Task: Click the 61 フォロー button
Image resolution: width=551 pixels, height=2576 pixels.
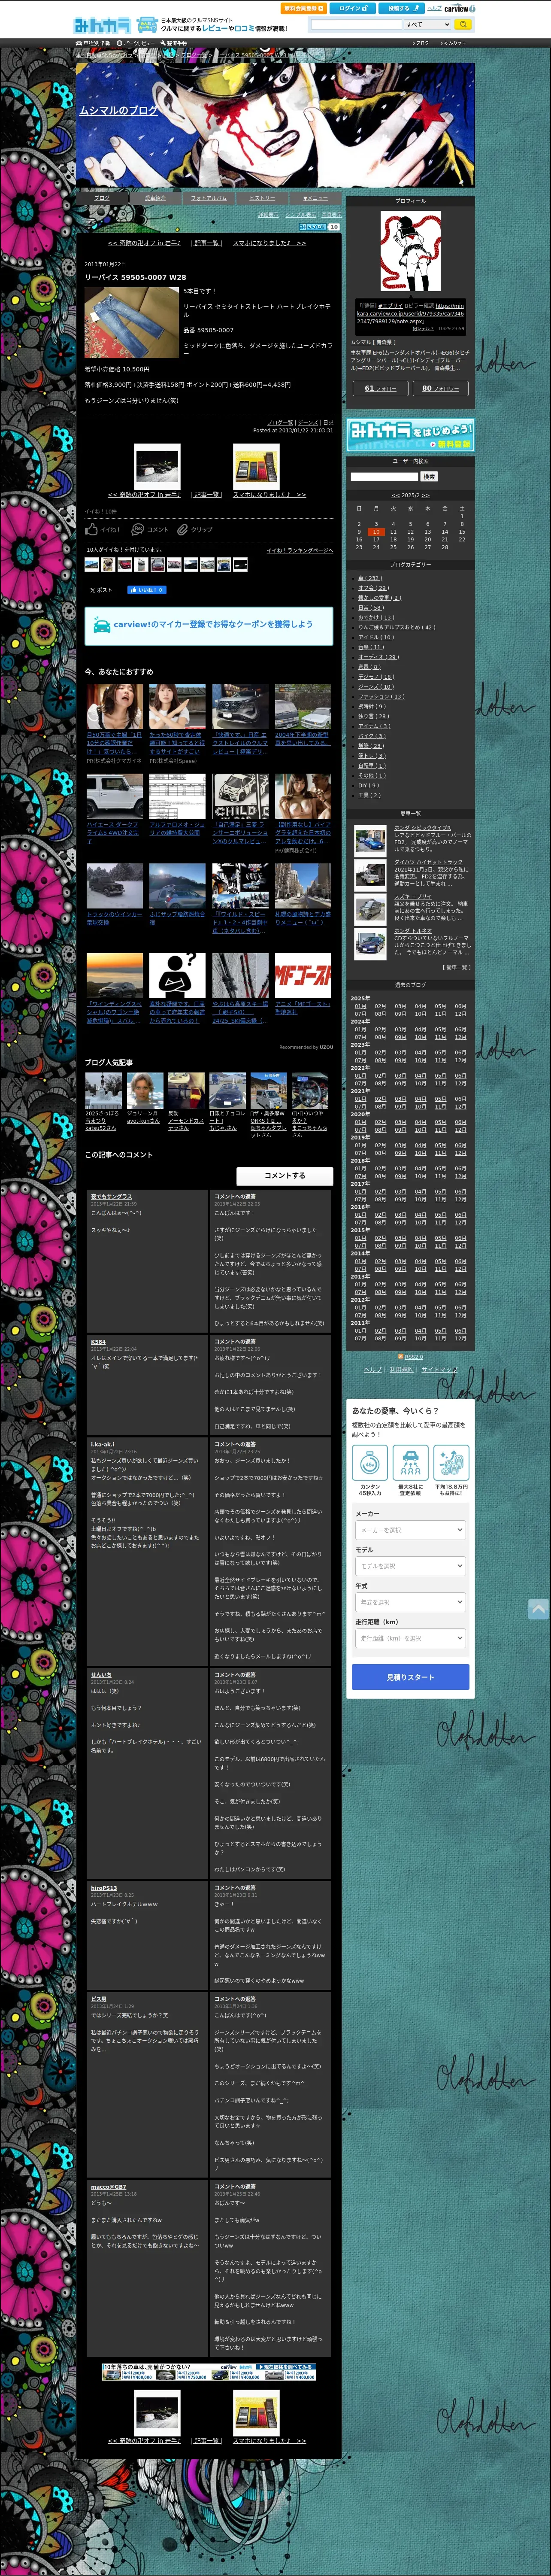Action: click(380, 389)
